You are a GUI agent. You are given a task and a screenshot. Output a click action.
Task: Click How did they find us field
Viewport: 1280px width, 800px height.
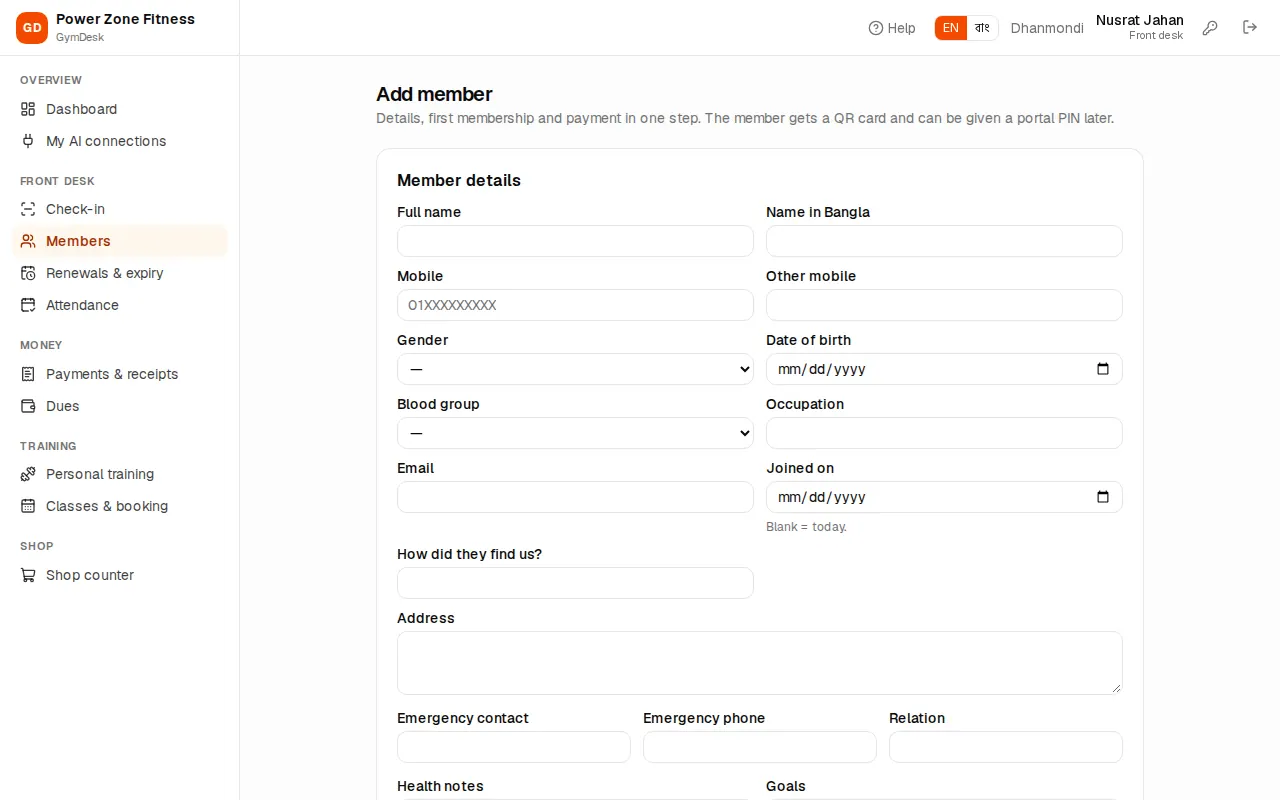[575, 583]
